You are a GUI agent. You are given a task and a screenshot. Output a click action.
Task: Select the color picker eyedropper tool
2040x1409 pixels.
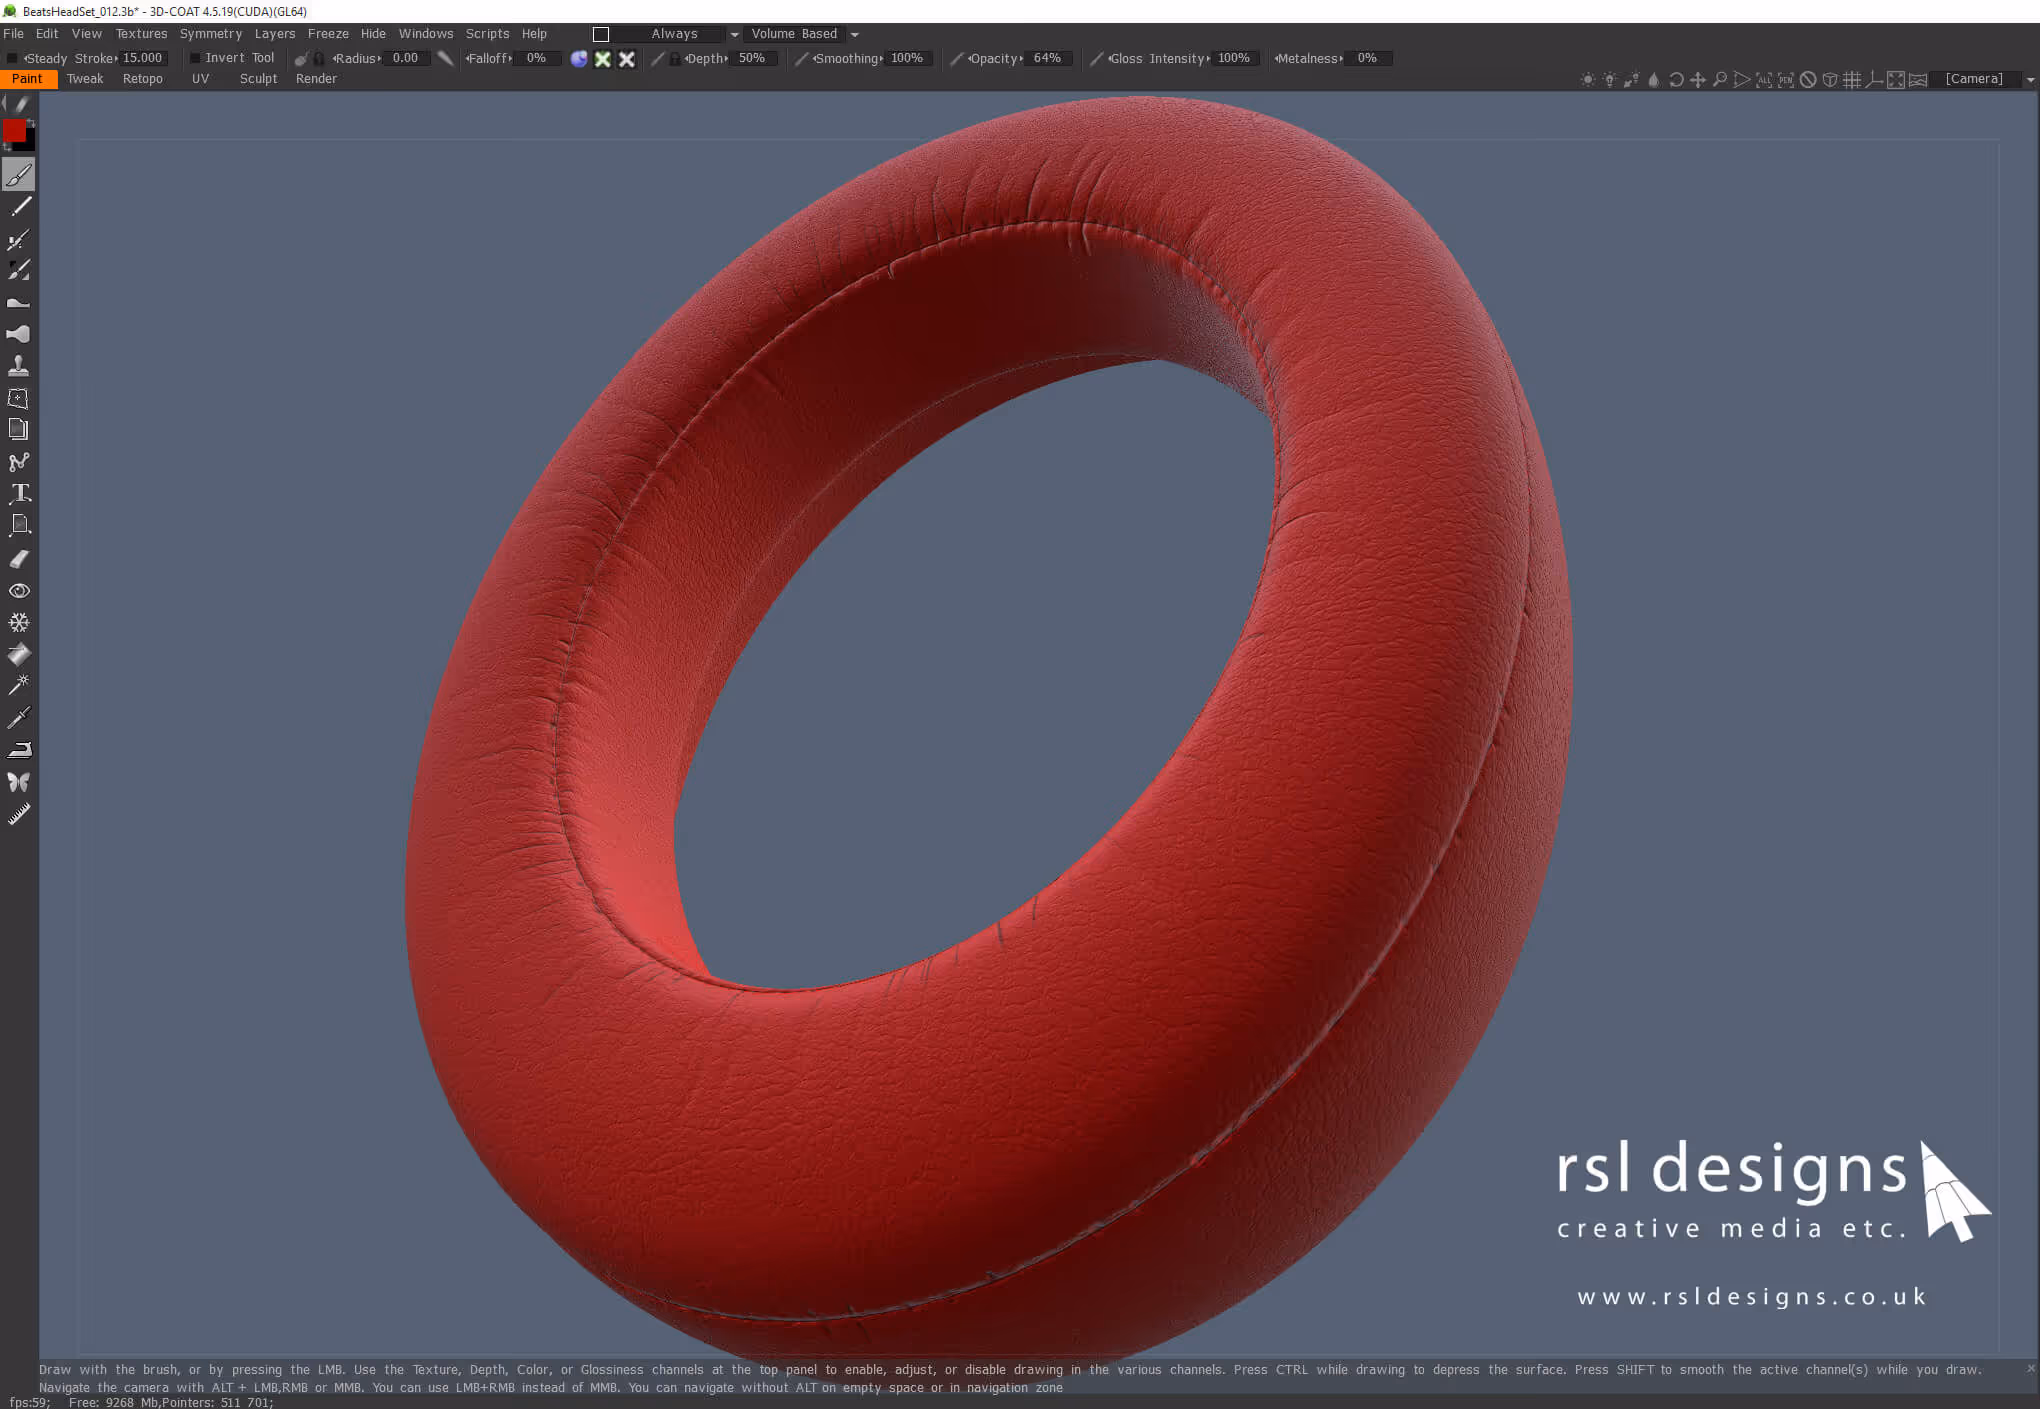pyautogui.click(x=19, y=717)
